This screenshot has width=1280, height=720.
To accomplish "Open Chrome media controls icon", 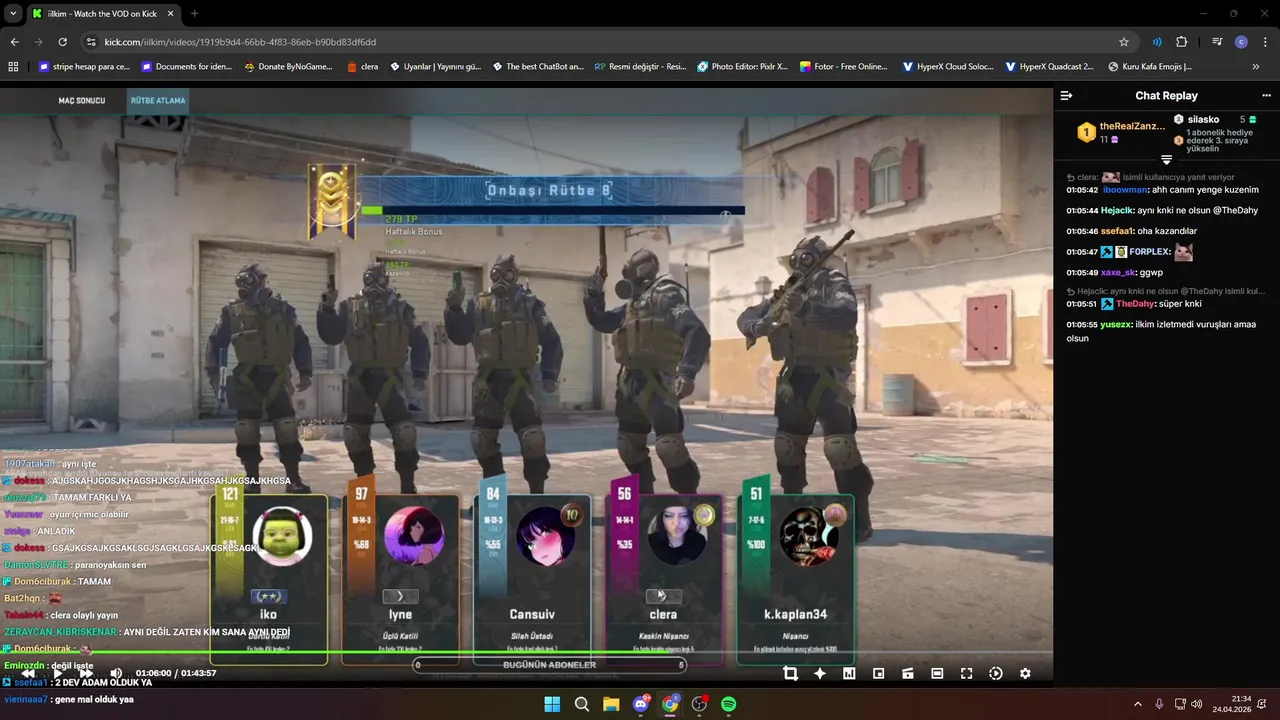I will (1217, 42).
